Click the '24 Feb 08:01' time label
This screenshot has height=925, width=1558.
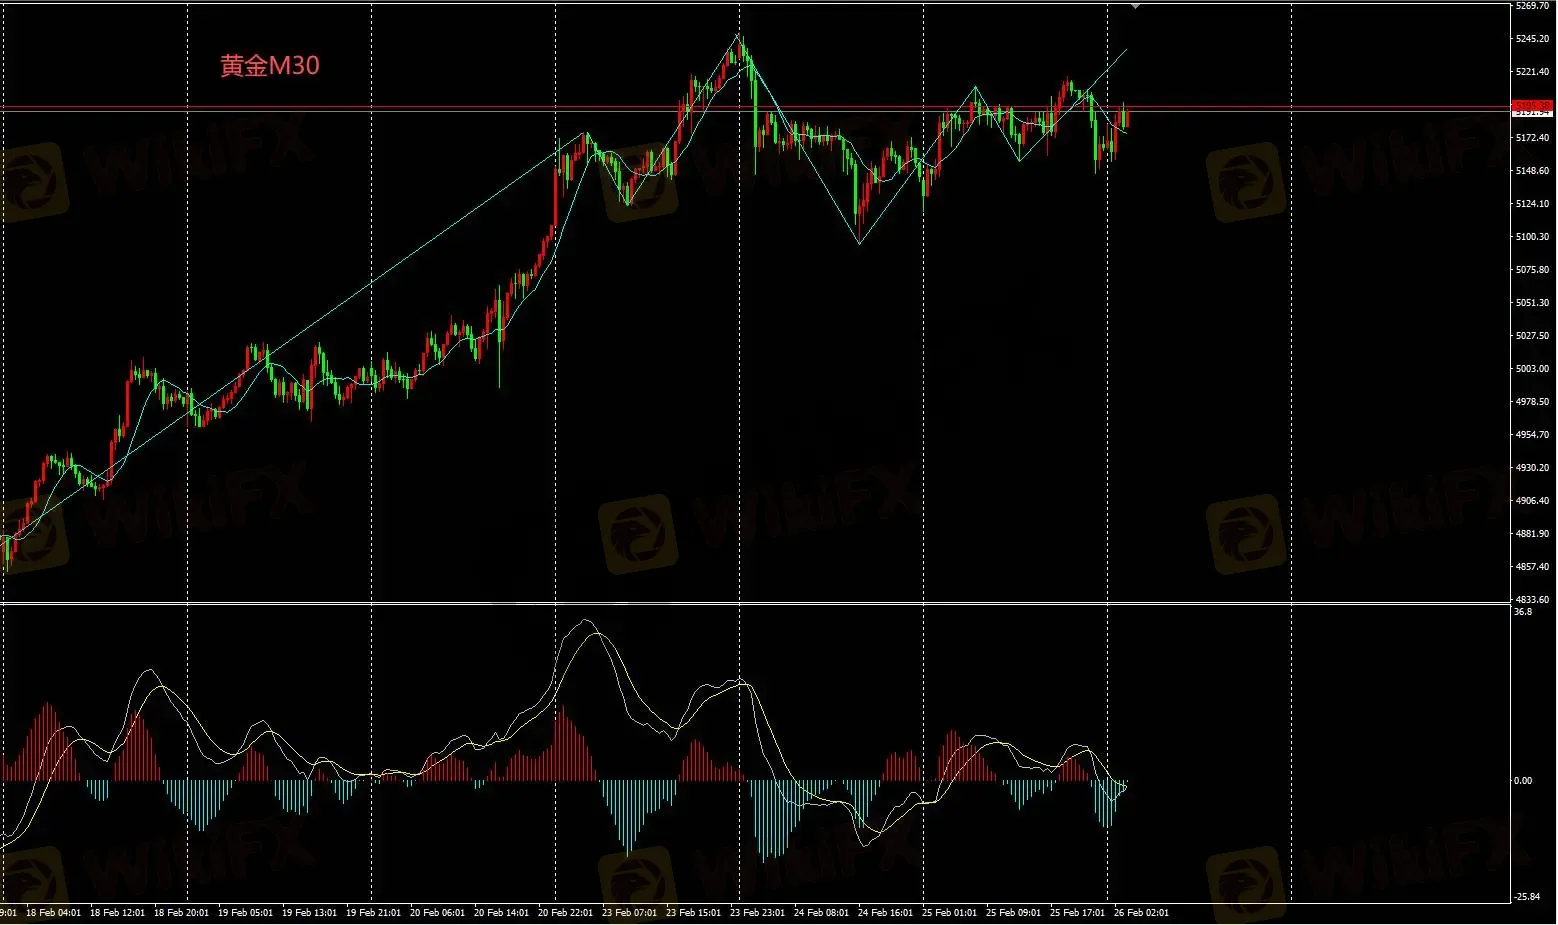click(x=822, y=913)
